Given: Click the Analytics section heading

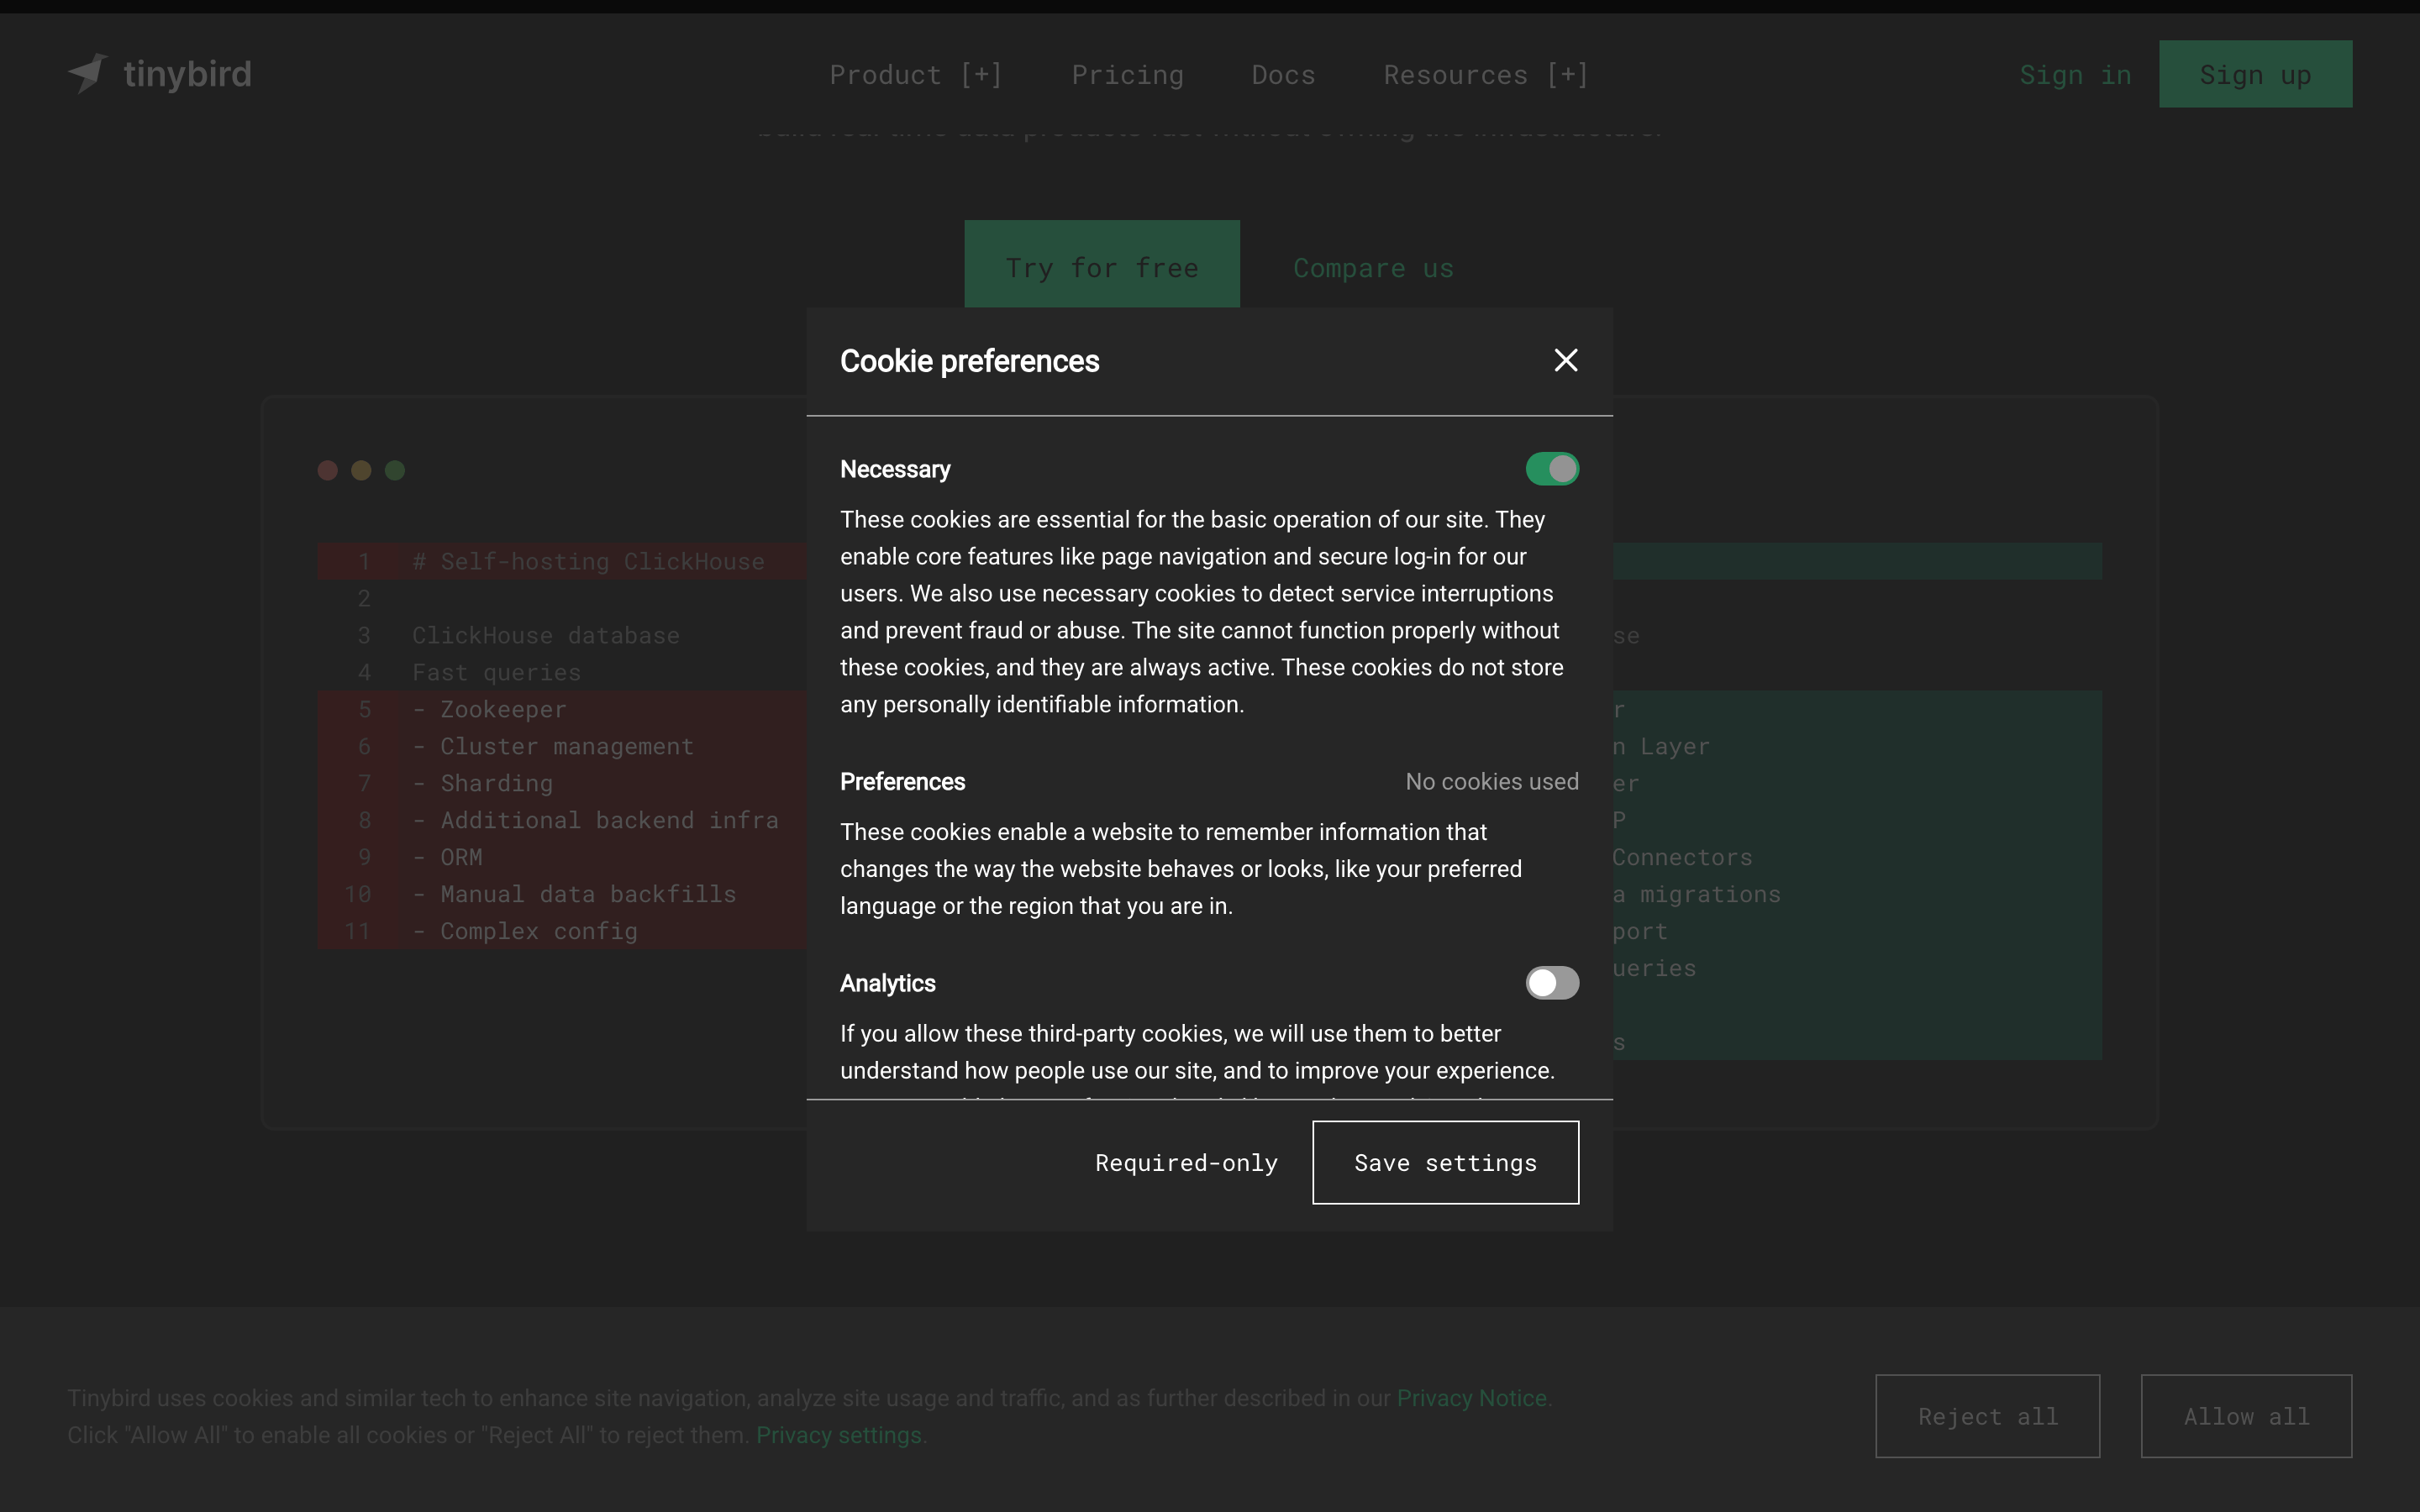Looking at the screenshot, I should (887, 984).
